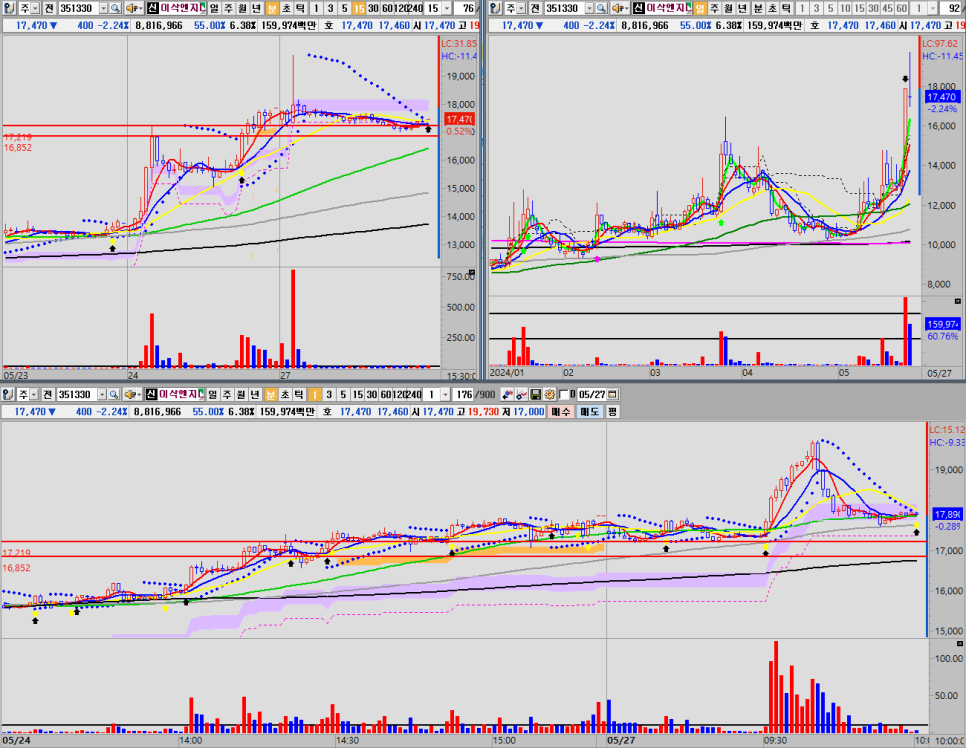The width and height of the screenshot is (966, 748).
Task: Click the stock search magnifier in top-right chart
Action: (x=601, y=8)
